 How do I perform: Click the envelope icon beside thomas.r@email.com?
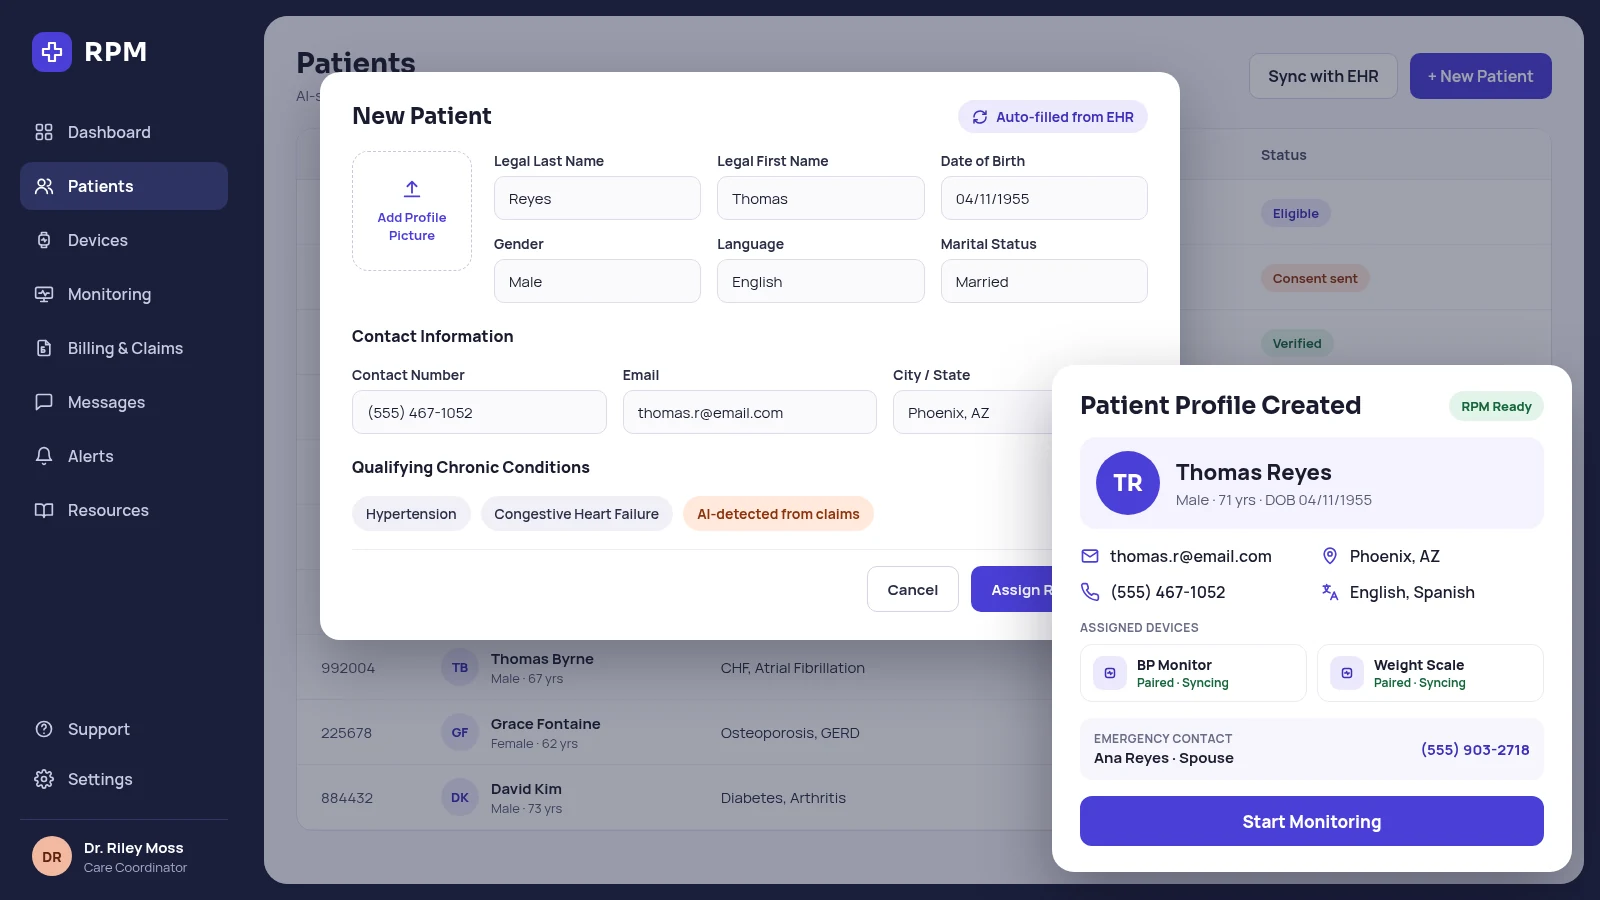pos(1090,556)
